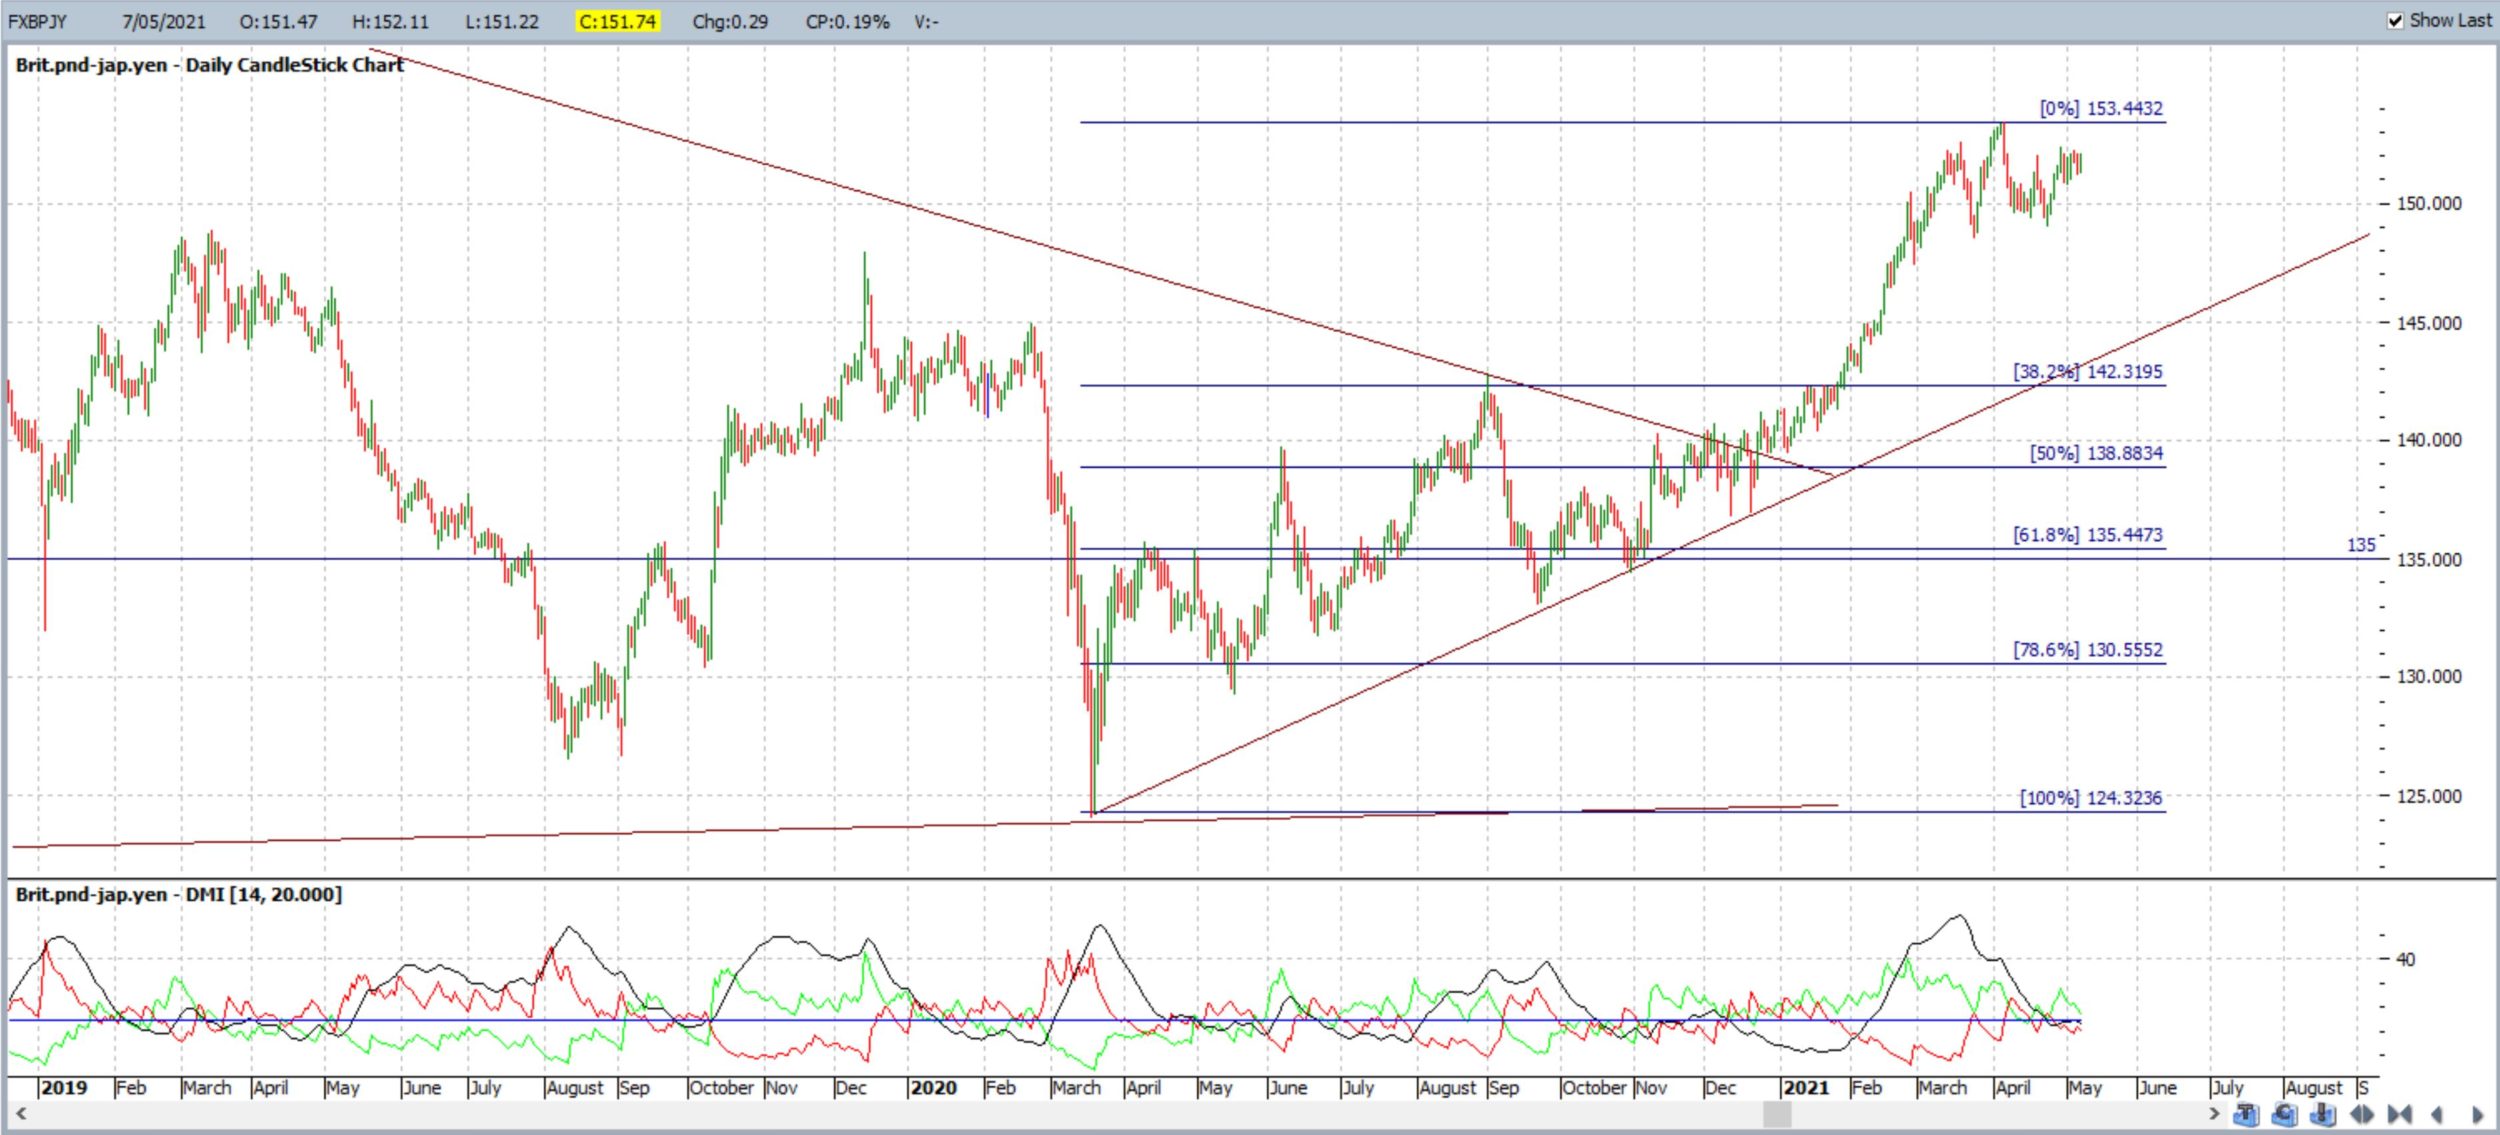Click the October label before 2020
The width and height of the screenshot is (2500, 1135).
click(x=722, y=1087)
